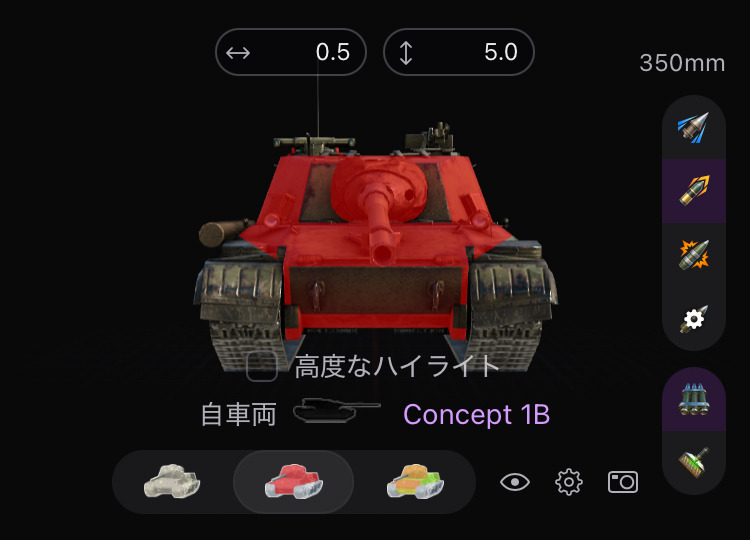The image size is (750, 540).
Task: Select the armor-piercing shell icon
Action: 694,127
